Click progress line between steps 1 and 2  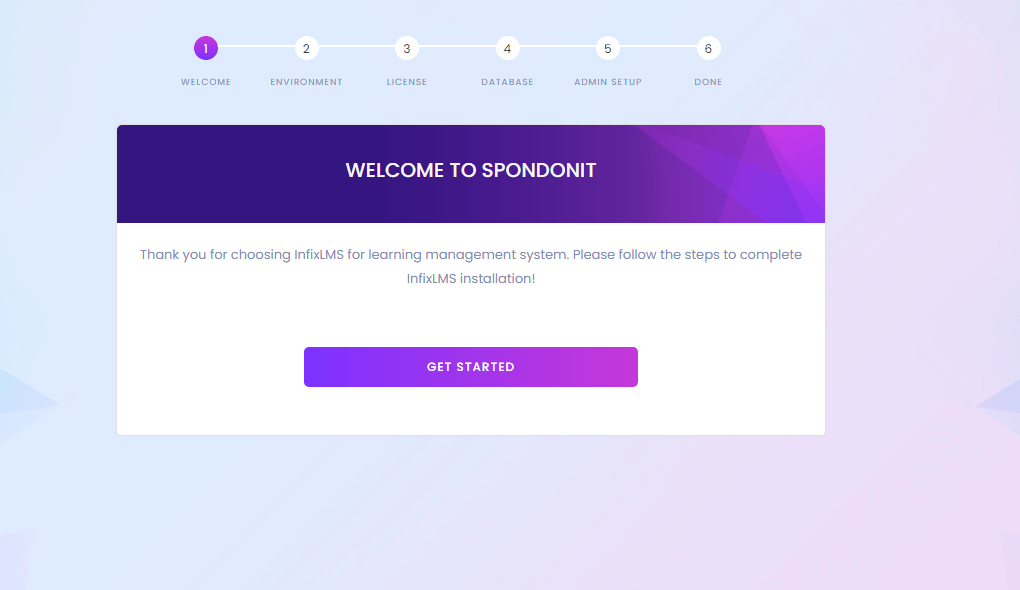coord(256,47)
